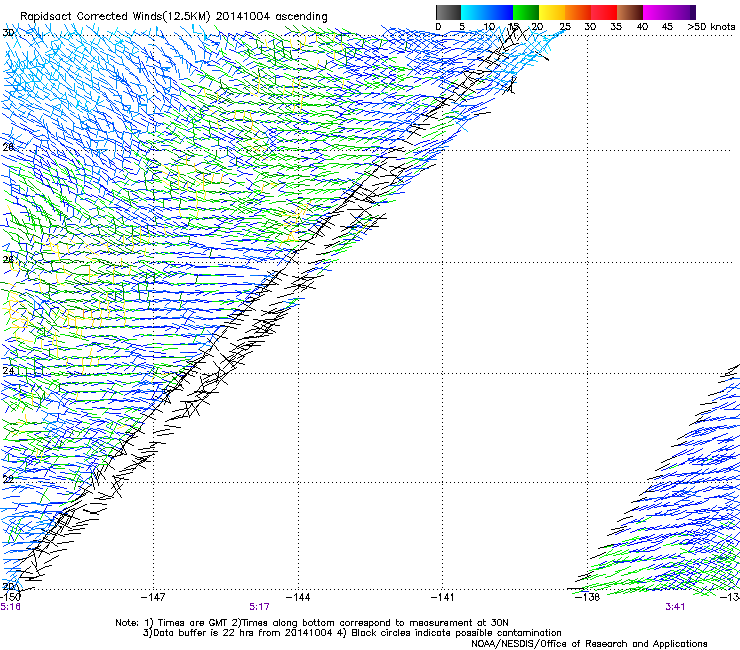Click the purple '3:41' pass time
740x650 pixels.
675,607
